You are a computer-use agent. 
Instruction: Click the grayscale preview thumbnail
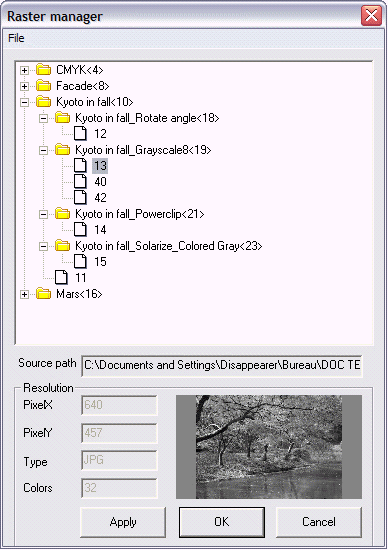click(269, 447)
